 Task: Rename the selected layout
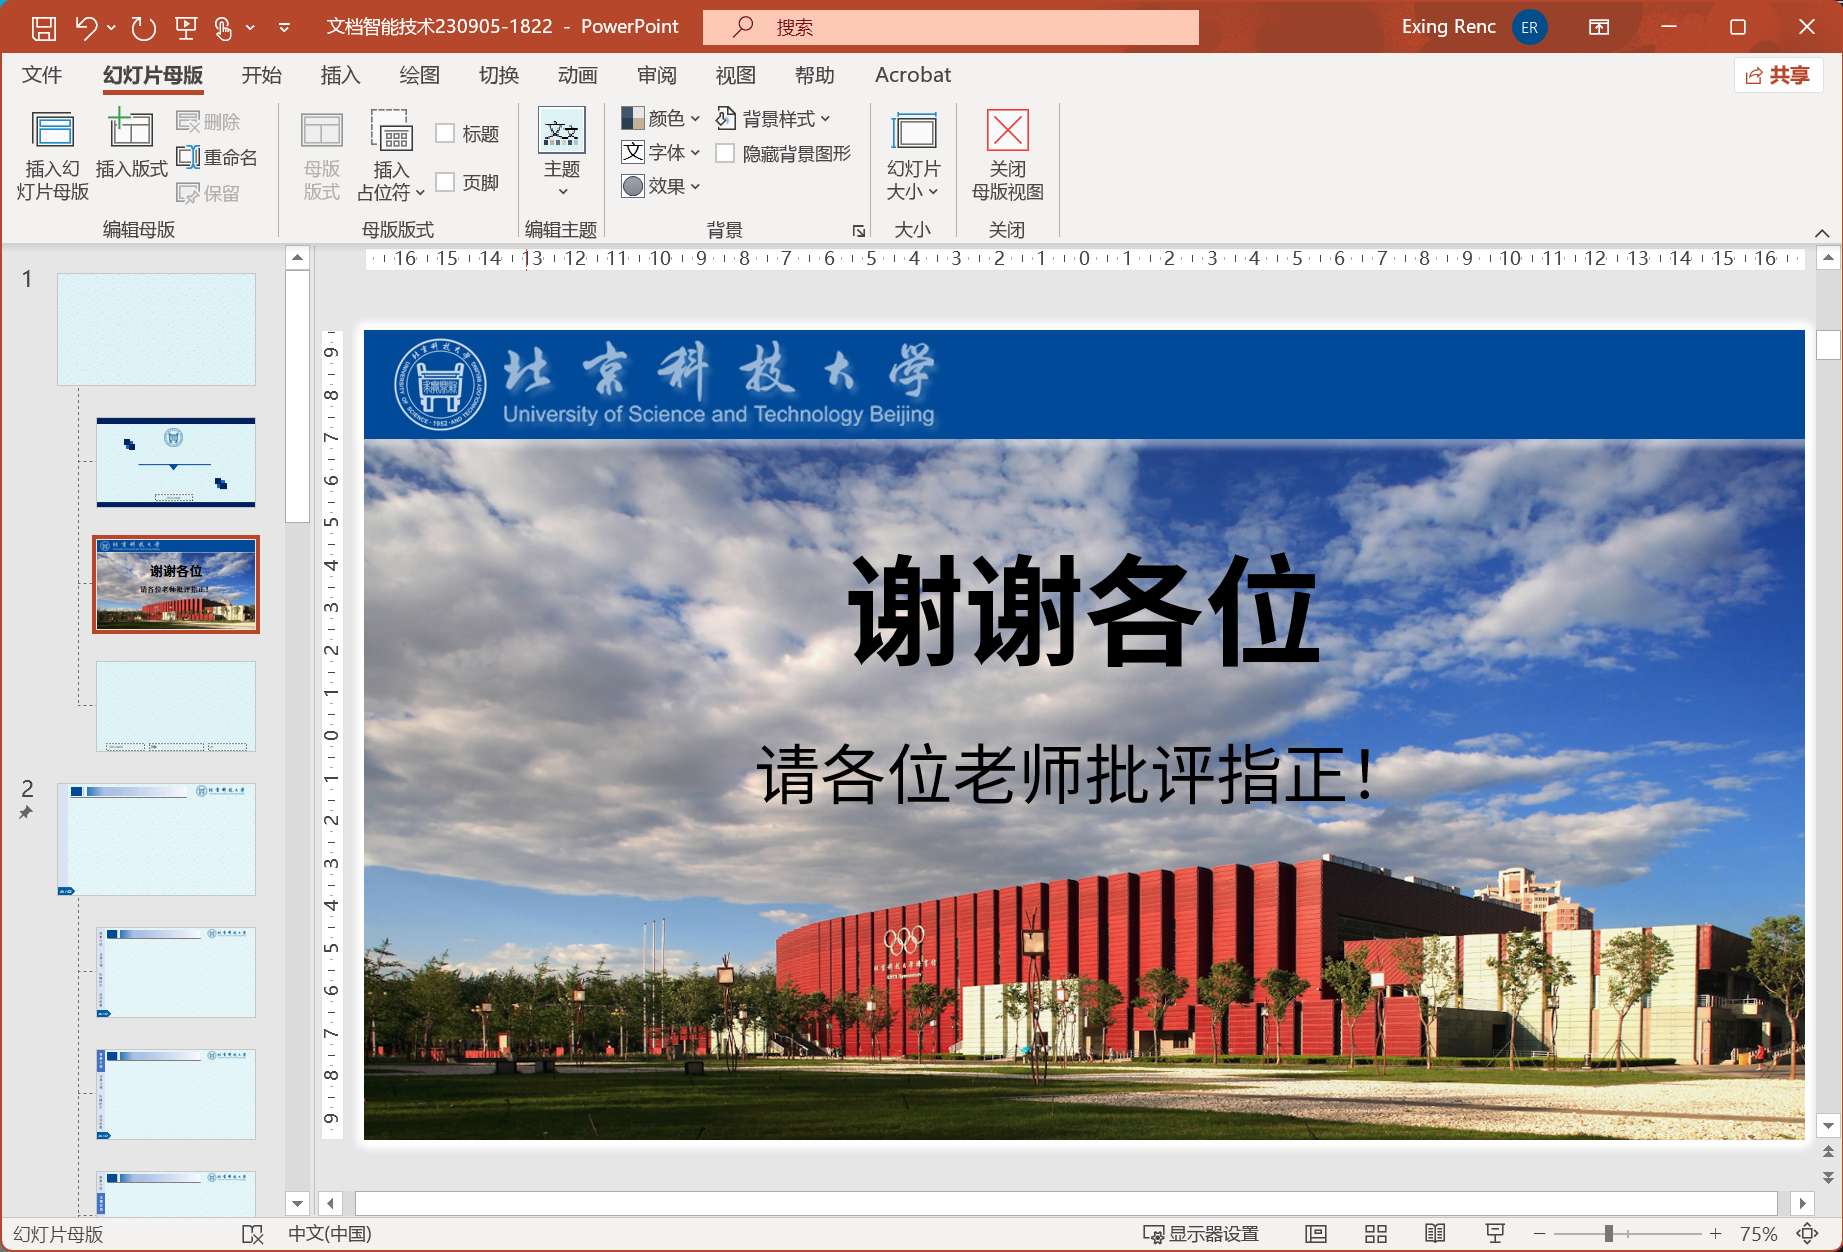pyautogui.click(x=217, y=156)
